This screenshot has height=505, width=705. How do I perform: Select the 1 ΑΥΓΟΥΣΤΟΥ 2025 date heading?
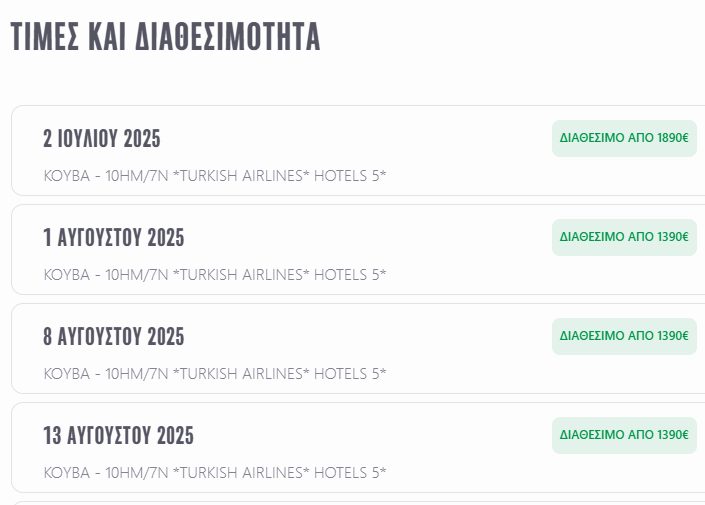pos(113,238)
